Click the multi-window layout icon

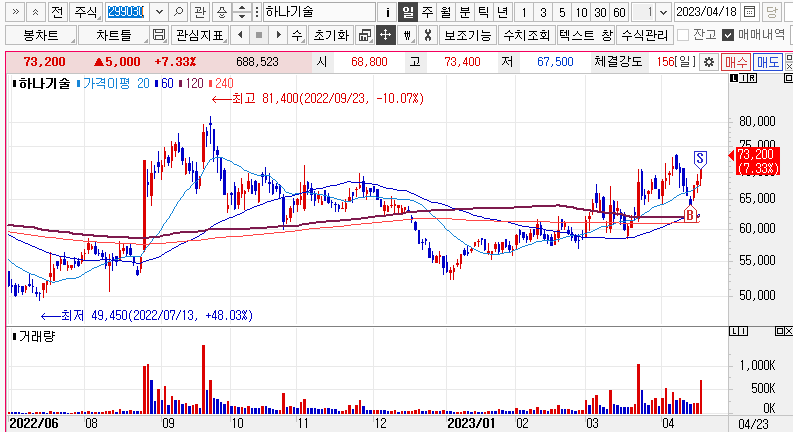[365, 35]
